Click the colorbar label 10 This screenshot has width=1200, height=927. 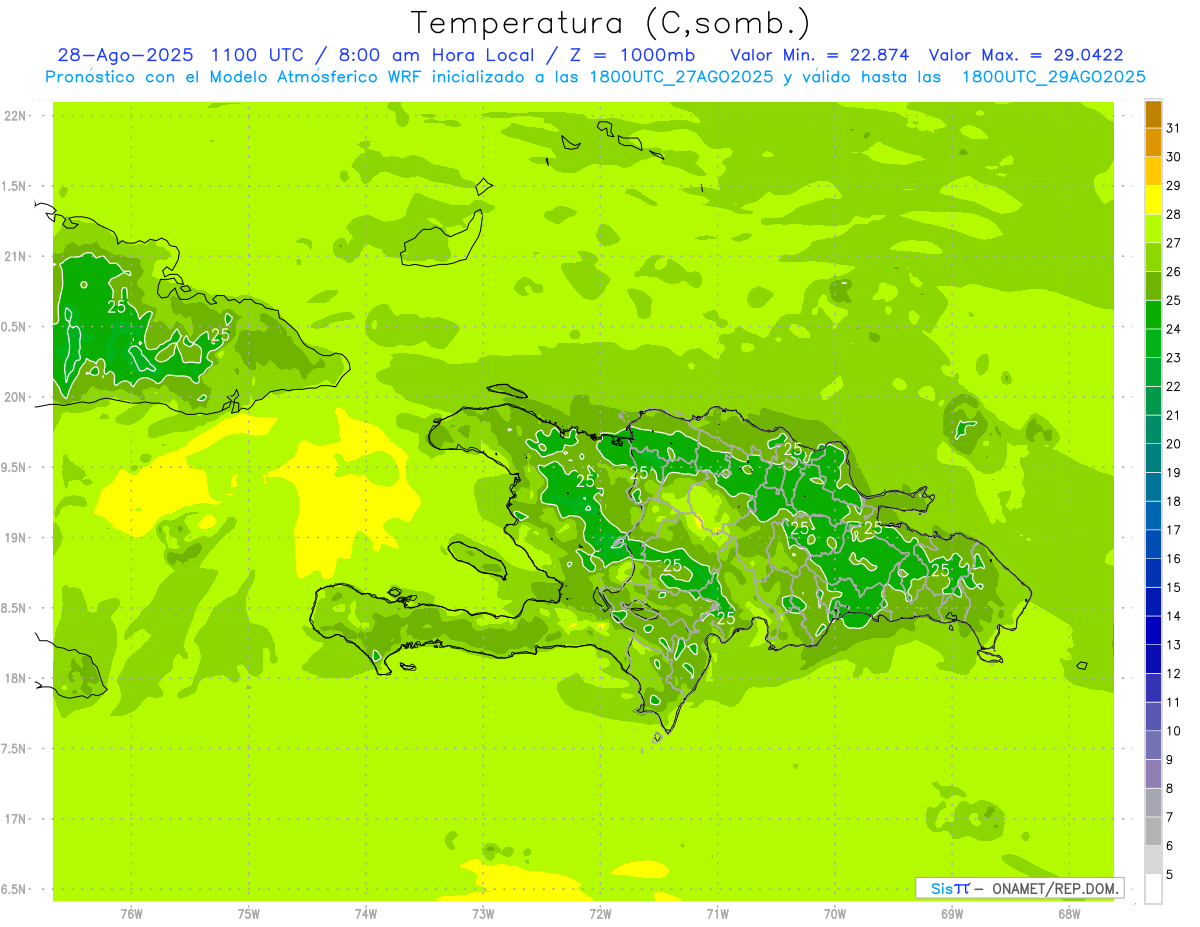[1174, 731]
